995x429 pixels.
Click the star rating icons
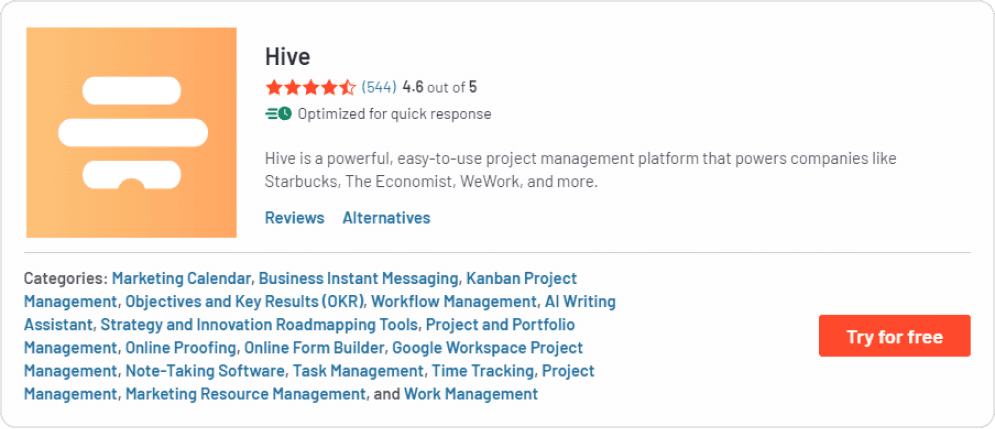pyautogui.click(x=310, y=87)
